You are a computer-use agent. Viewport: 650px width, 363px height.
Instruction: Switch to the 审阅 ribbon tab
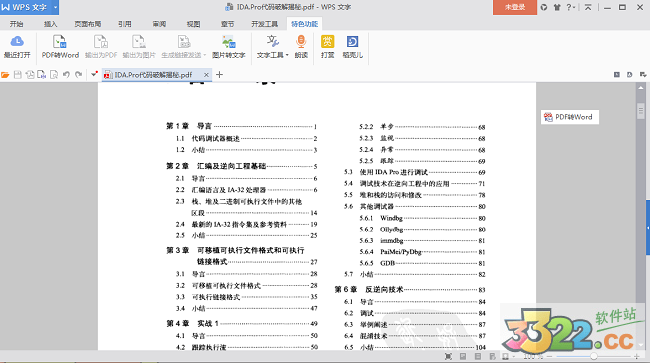click(x=159, y=24)
